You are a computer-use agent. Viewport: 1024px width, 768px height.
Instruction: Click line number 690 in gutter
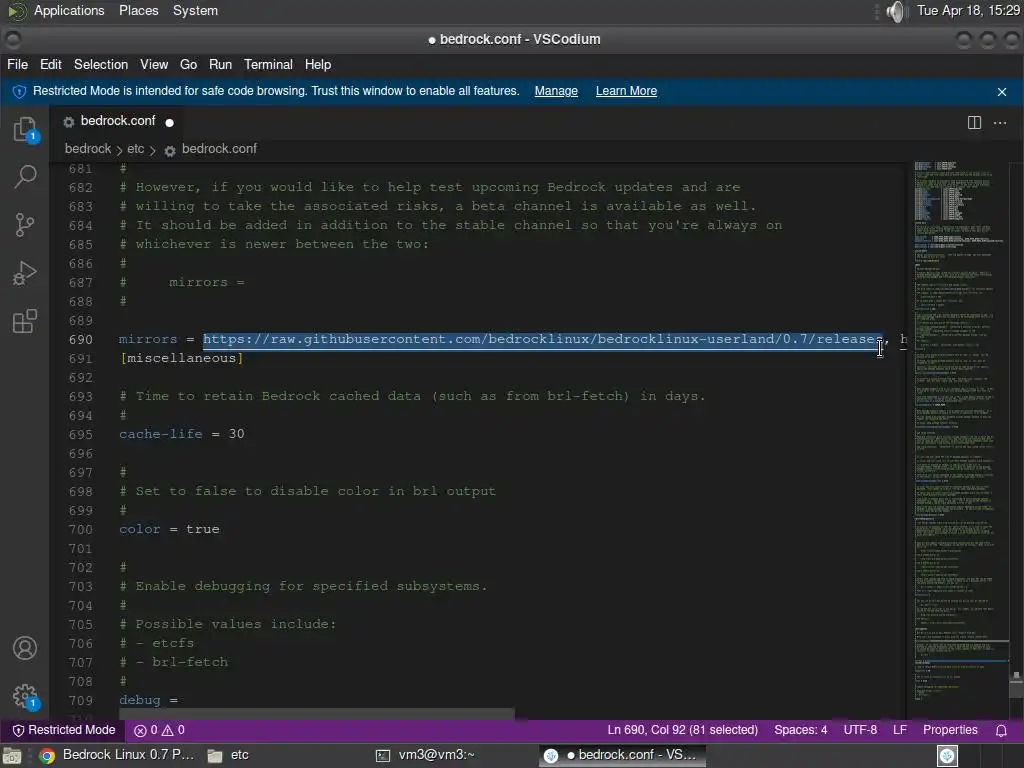(81, 340)
